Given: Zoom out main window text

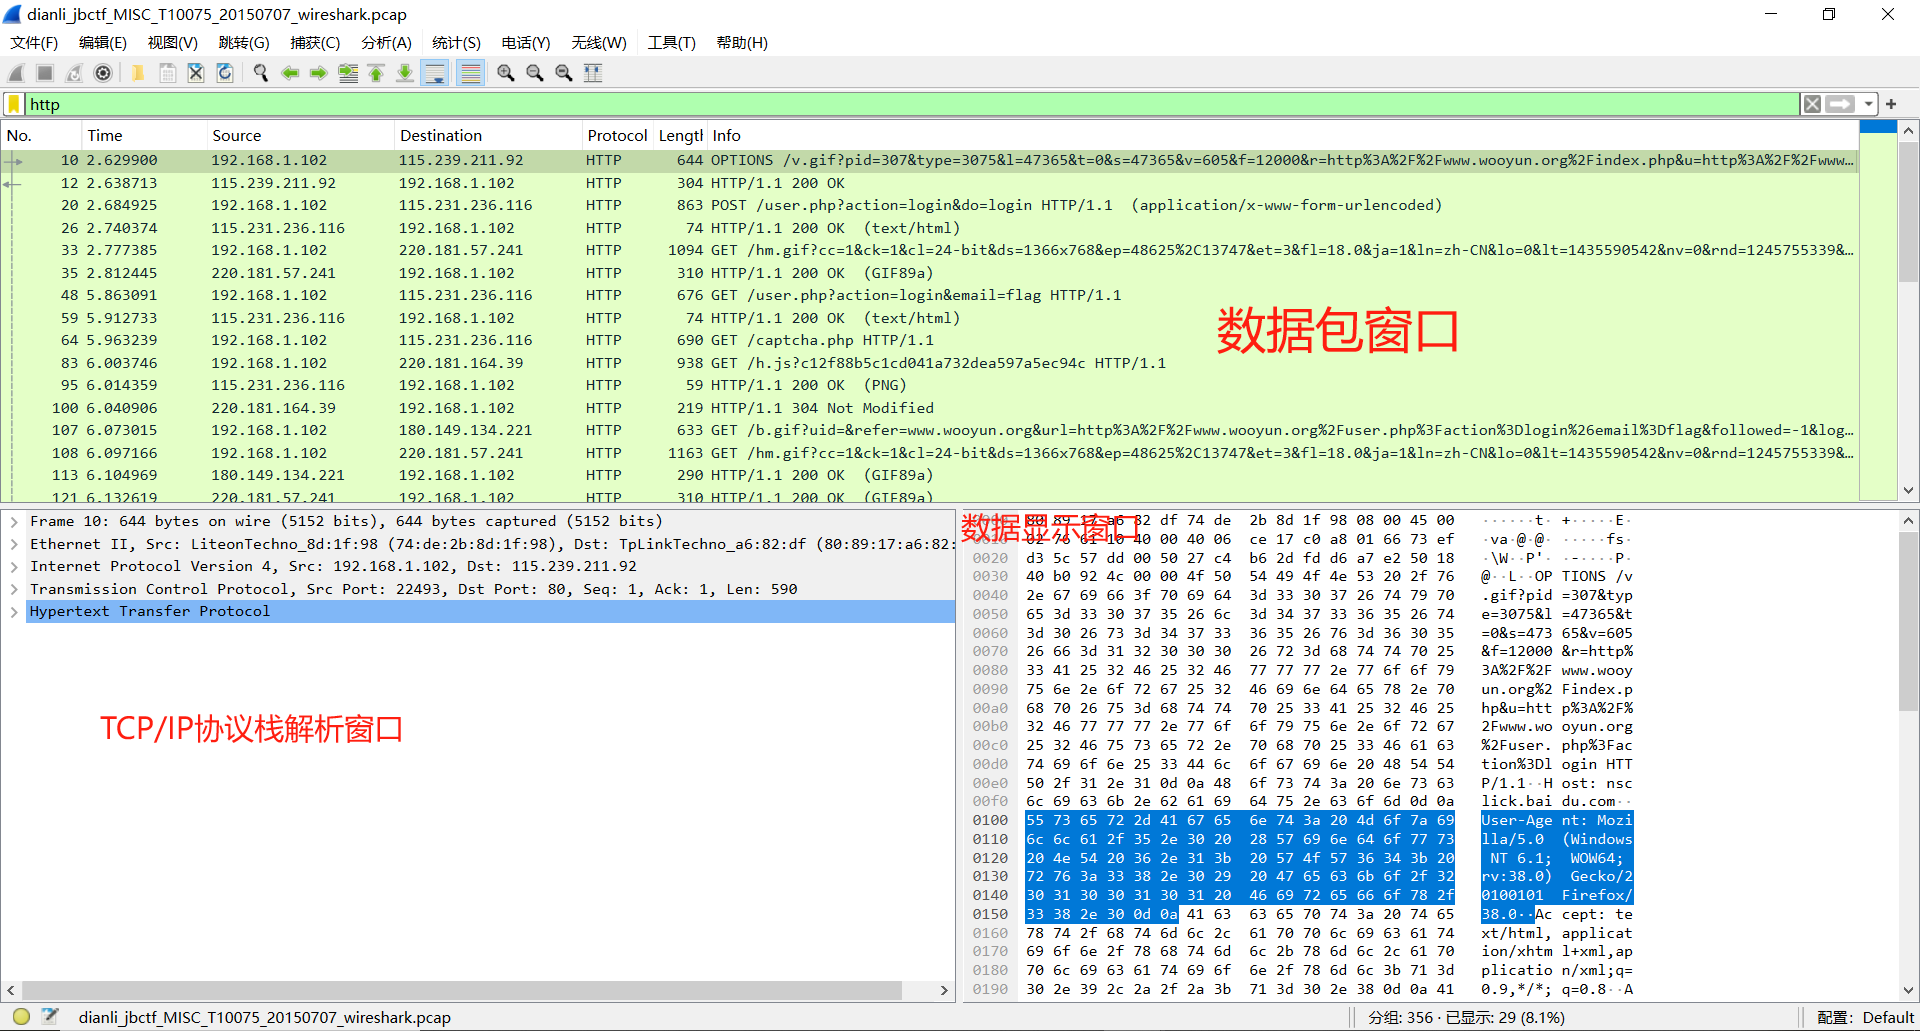Looking at the screenshot, I should pyautogui.click(x=535, y=73).
